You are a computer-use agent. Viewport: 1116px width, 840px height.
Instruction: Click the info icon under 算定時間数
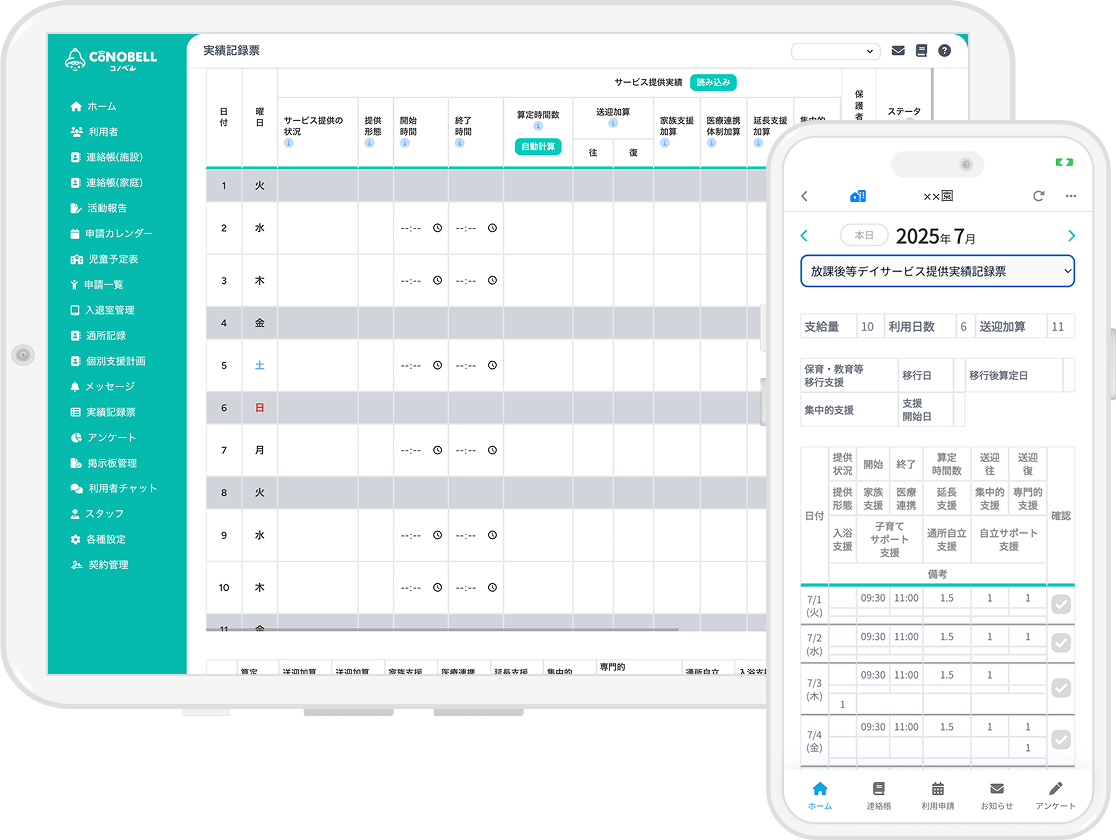[x=538, y=127]
